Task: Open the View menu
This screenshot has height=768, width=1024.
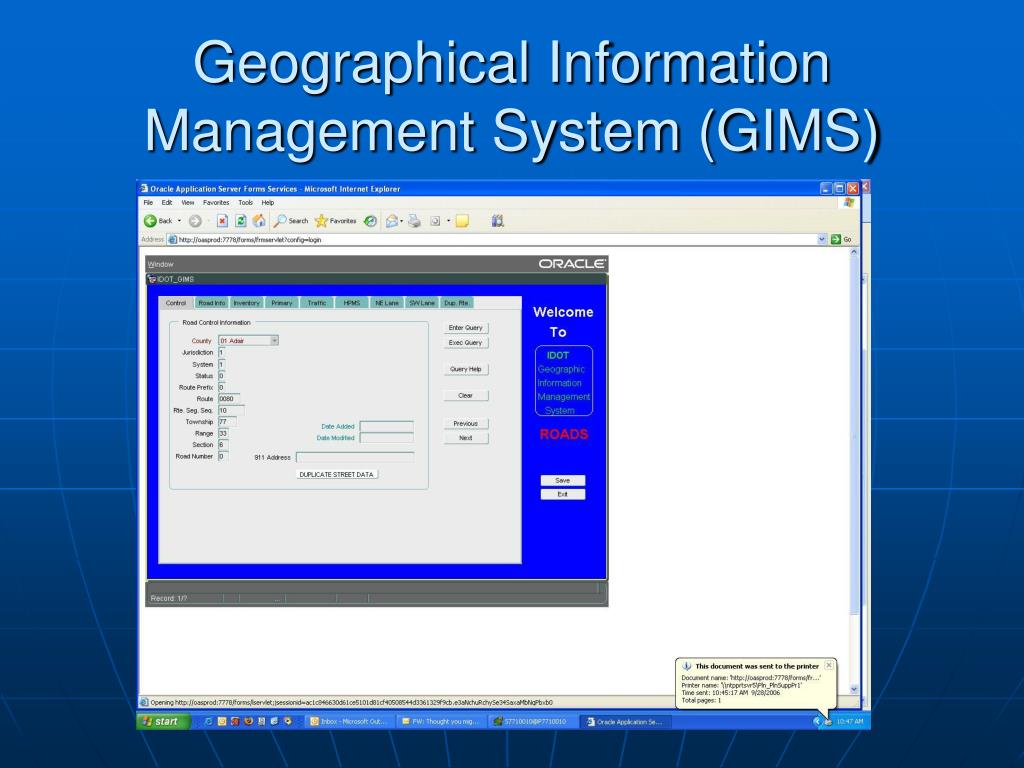Action: point(188,202)
